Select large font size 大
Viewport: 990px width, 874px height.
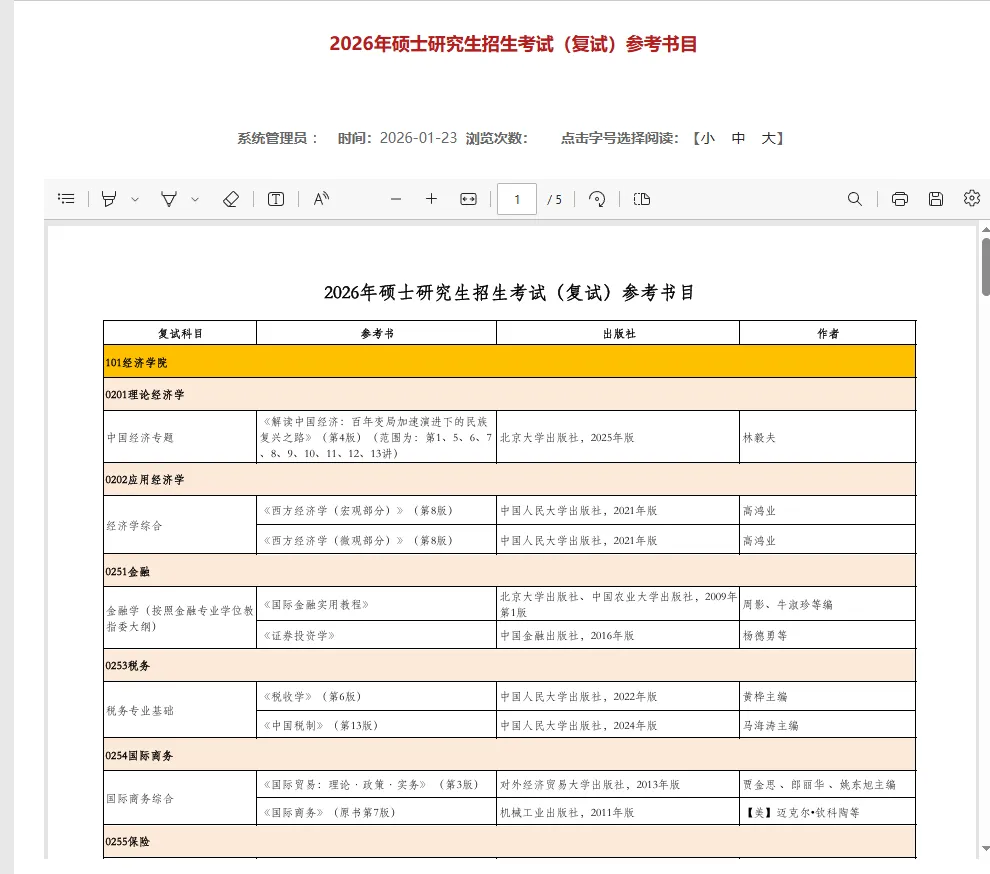tap(768, 138)
